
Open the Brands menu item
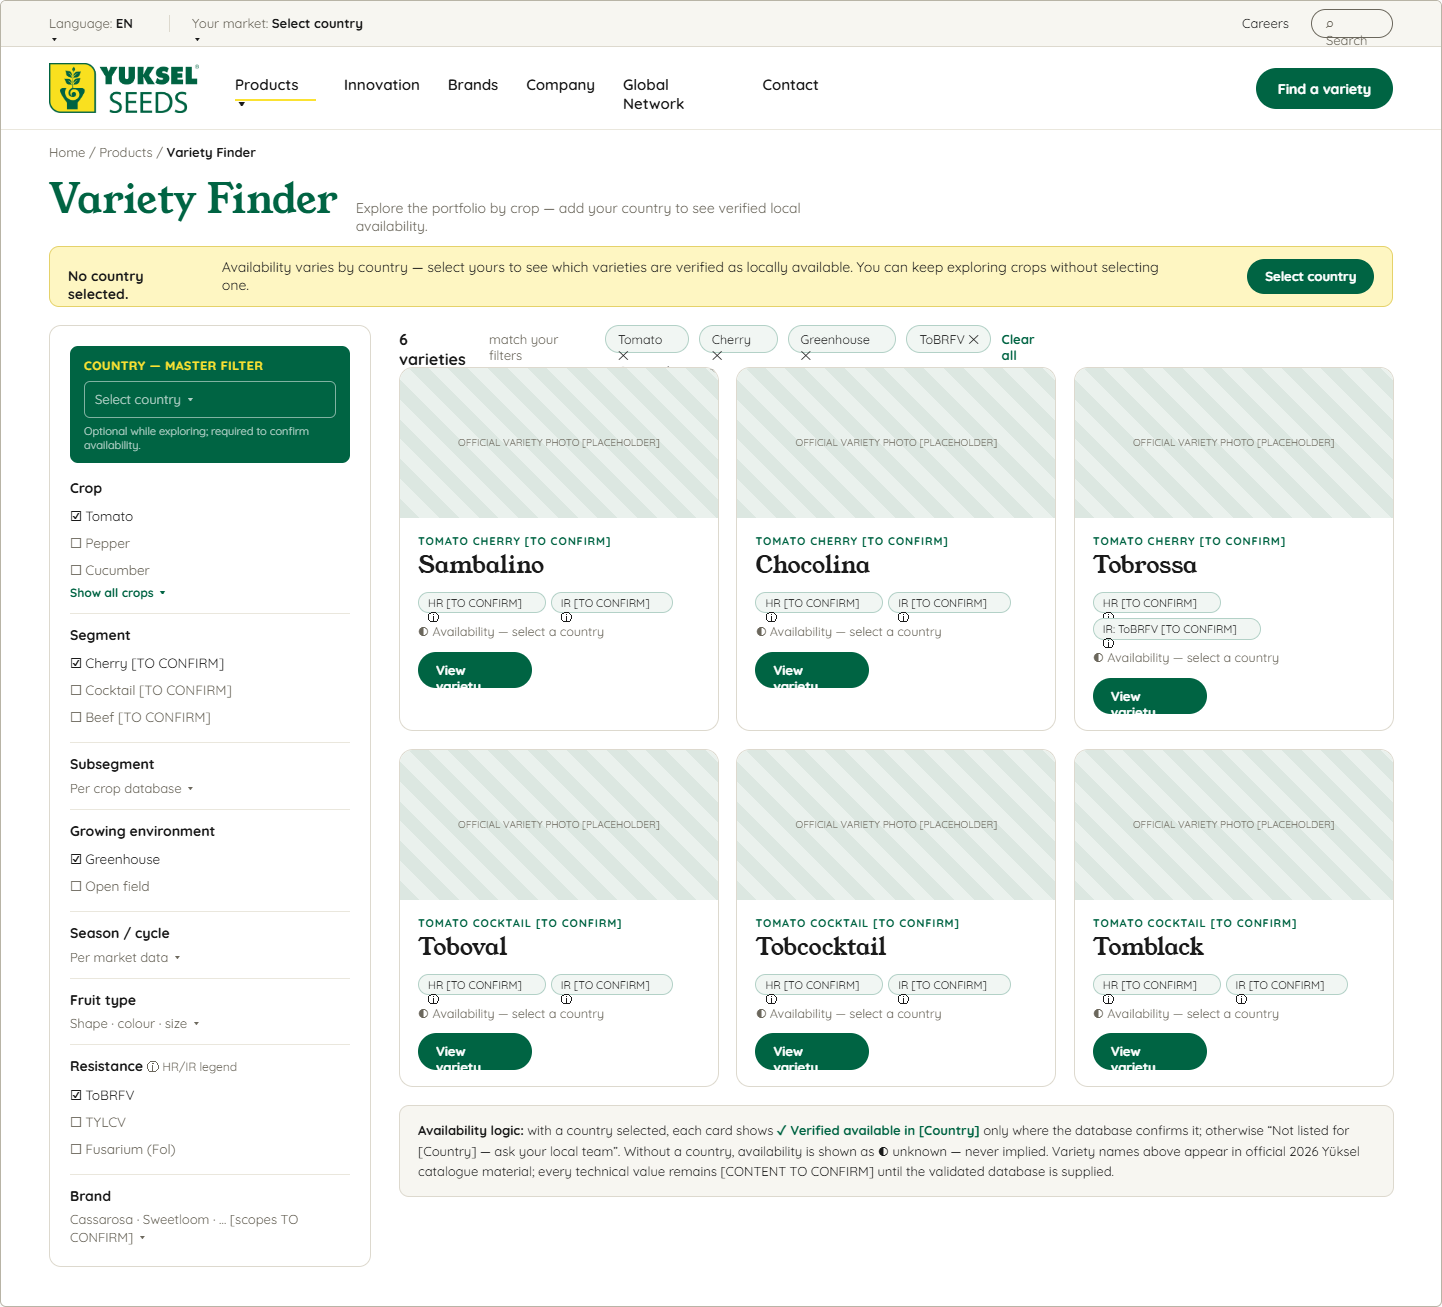click(x=473, y=85)
